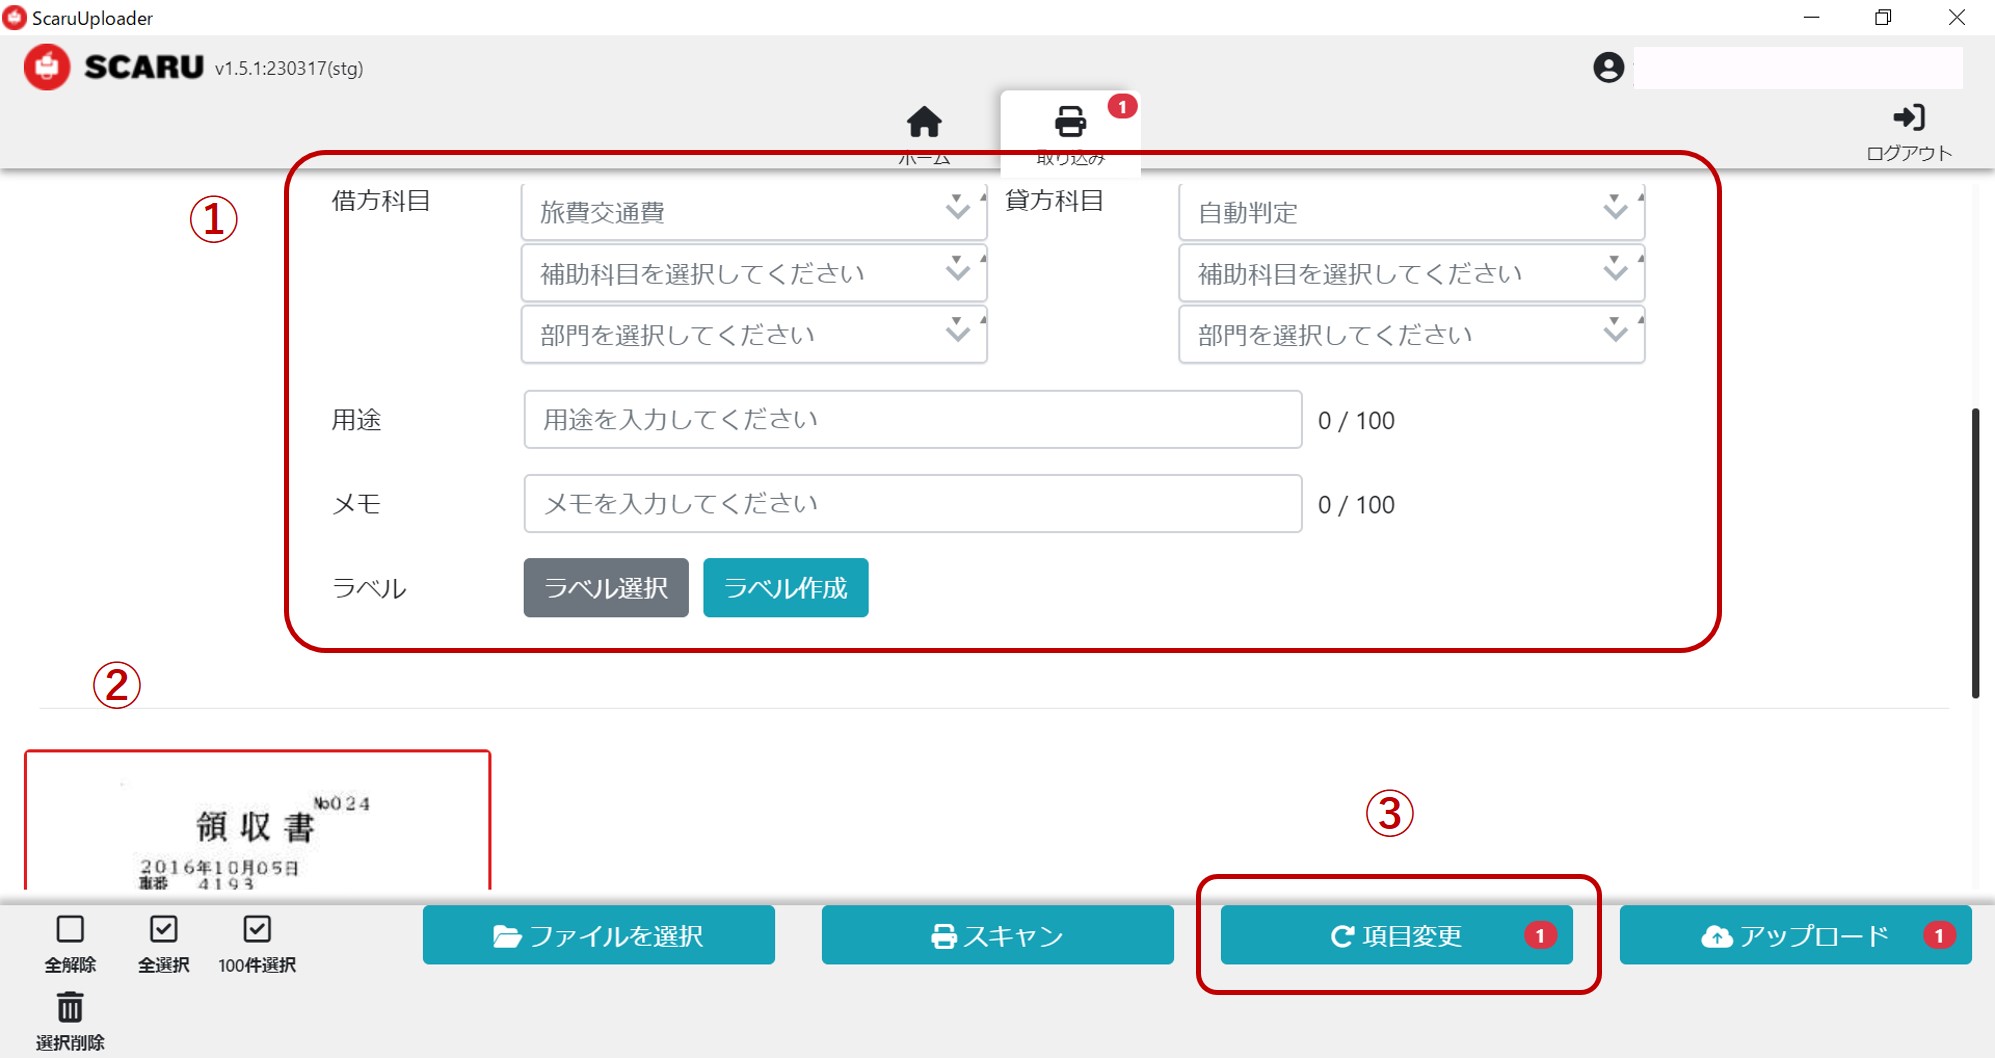Click the vertical scrollbar on the right
The image size is (1995, 1058).
1976,552
